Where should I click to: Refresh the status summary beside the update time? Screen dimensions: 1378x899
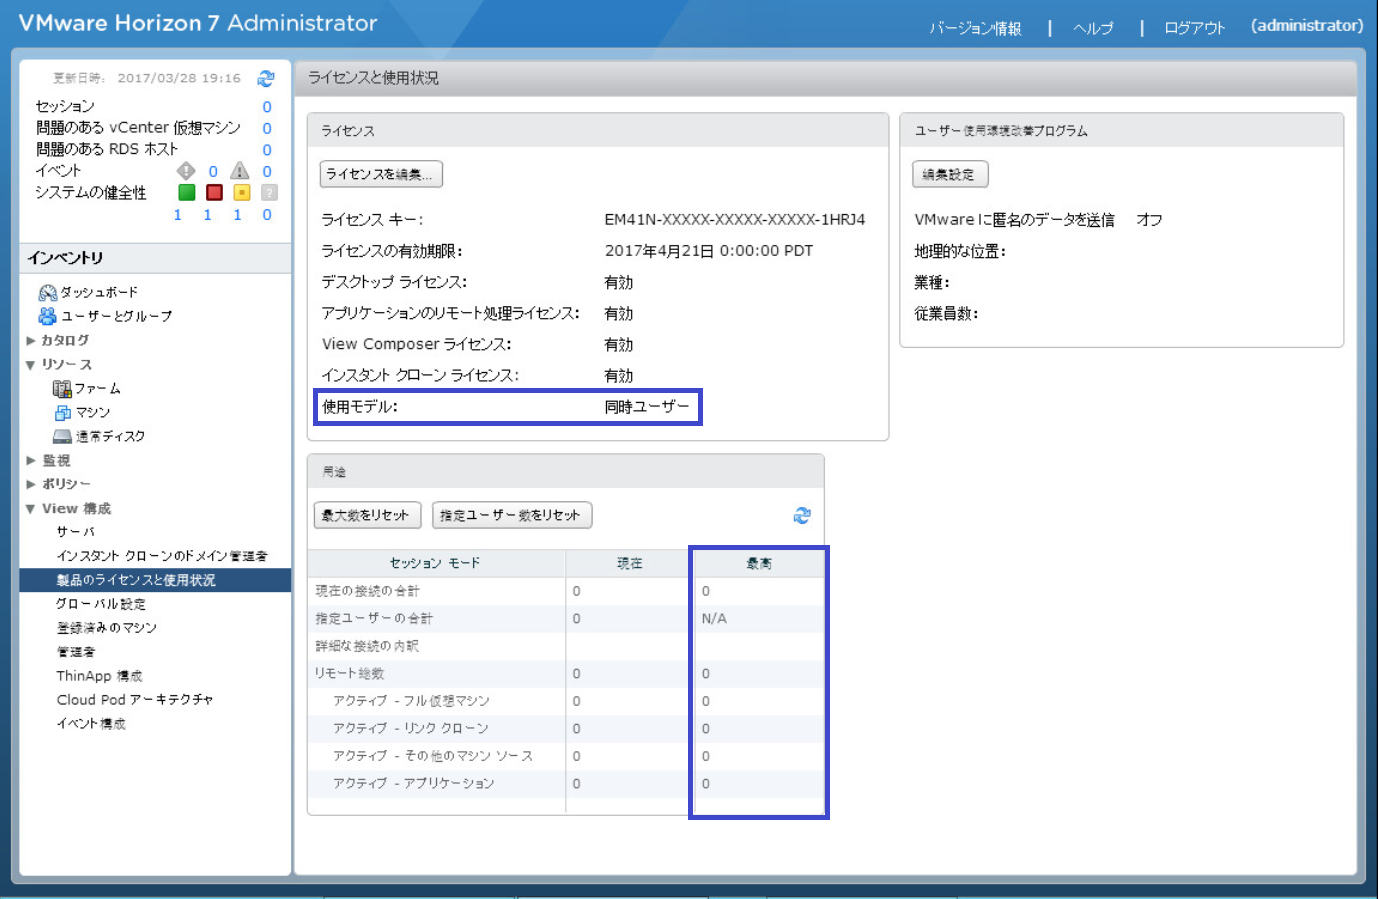266,78
